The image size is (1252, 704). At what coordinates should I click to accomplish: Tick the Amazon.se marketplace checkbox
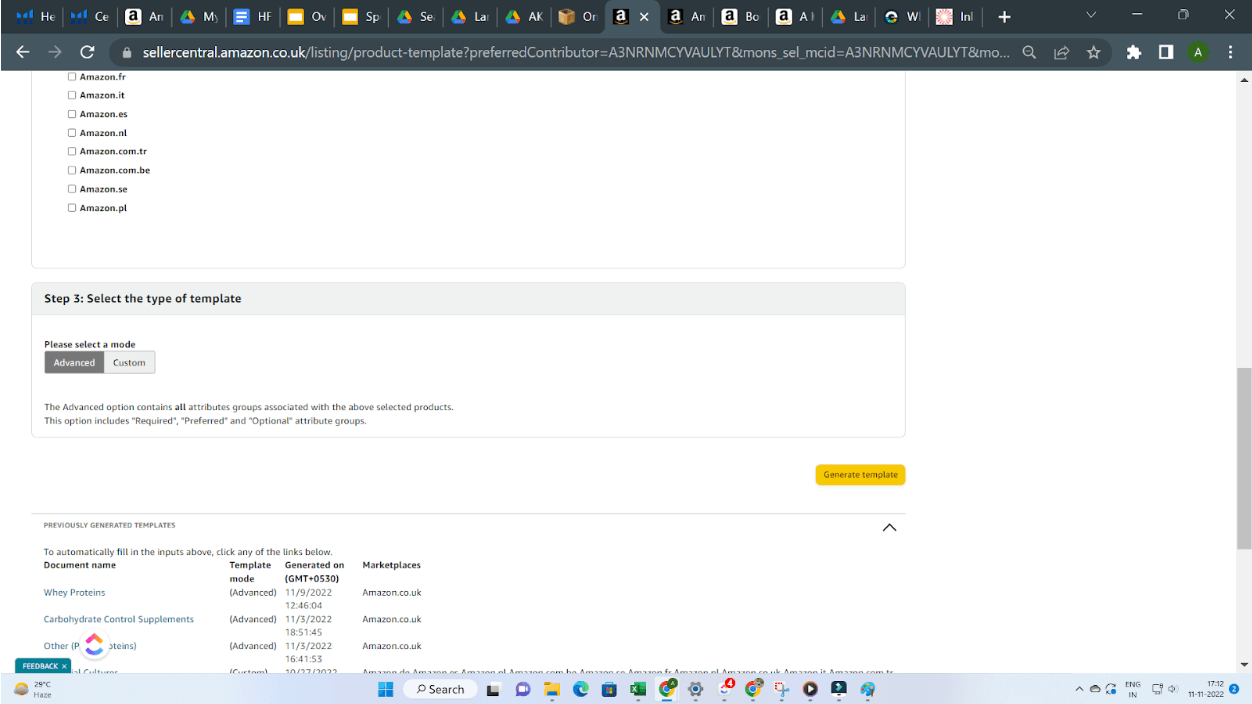coord(72,189)
